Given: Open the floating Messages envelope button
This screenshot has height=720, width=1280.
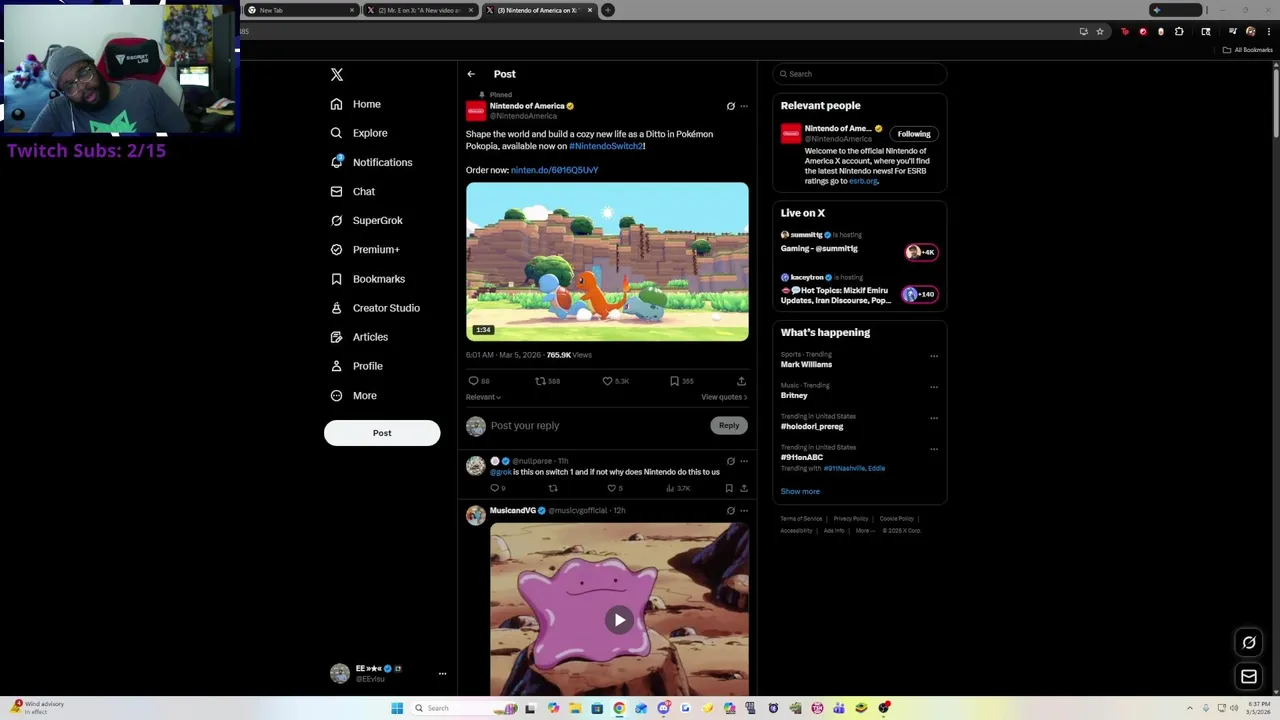Looking at the screenshot, I should tap(1249, 677).
